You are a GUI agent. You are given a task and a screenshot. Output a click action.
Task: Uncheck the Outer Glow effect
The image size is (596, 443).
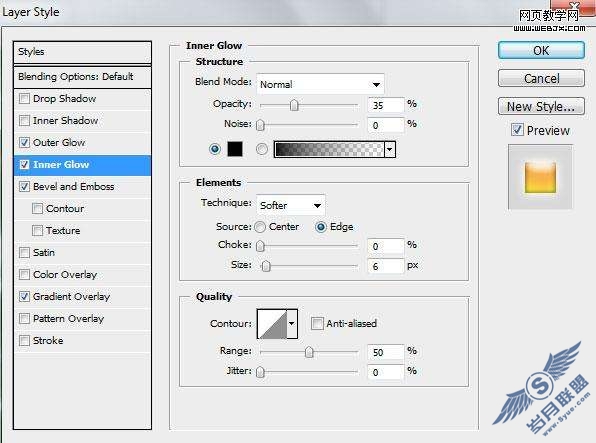coord(24,143)
